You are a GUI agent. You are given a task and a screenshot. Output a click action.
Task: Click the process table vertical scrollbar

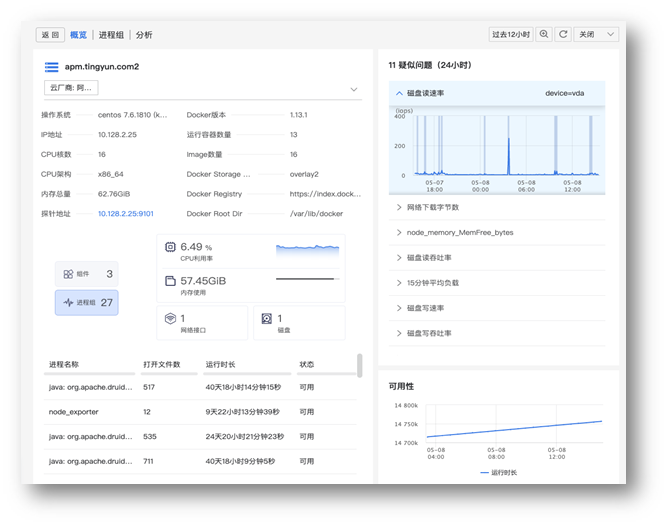coord(360,365)
